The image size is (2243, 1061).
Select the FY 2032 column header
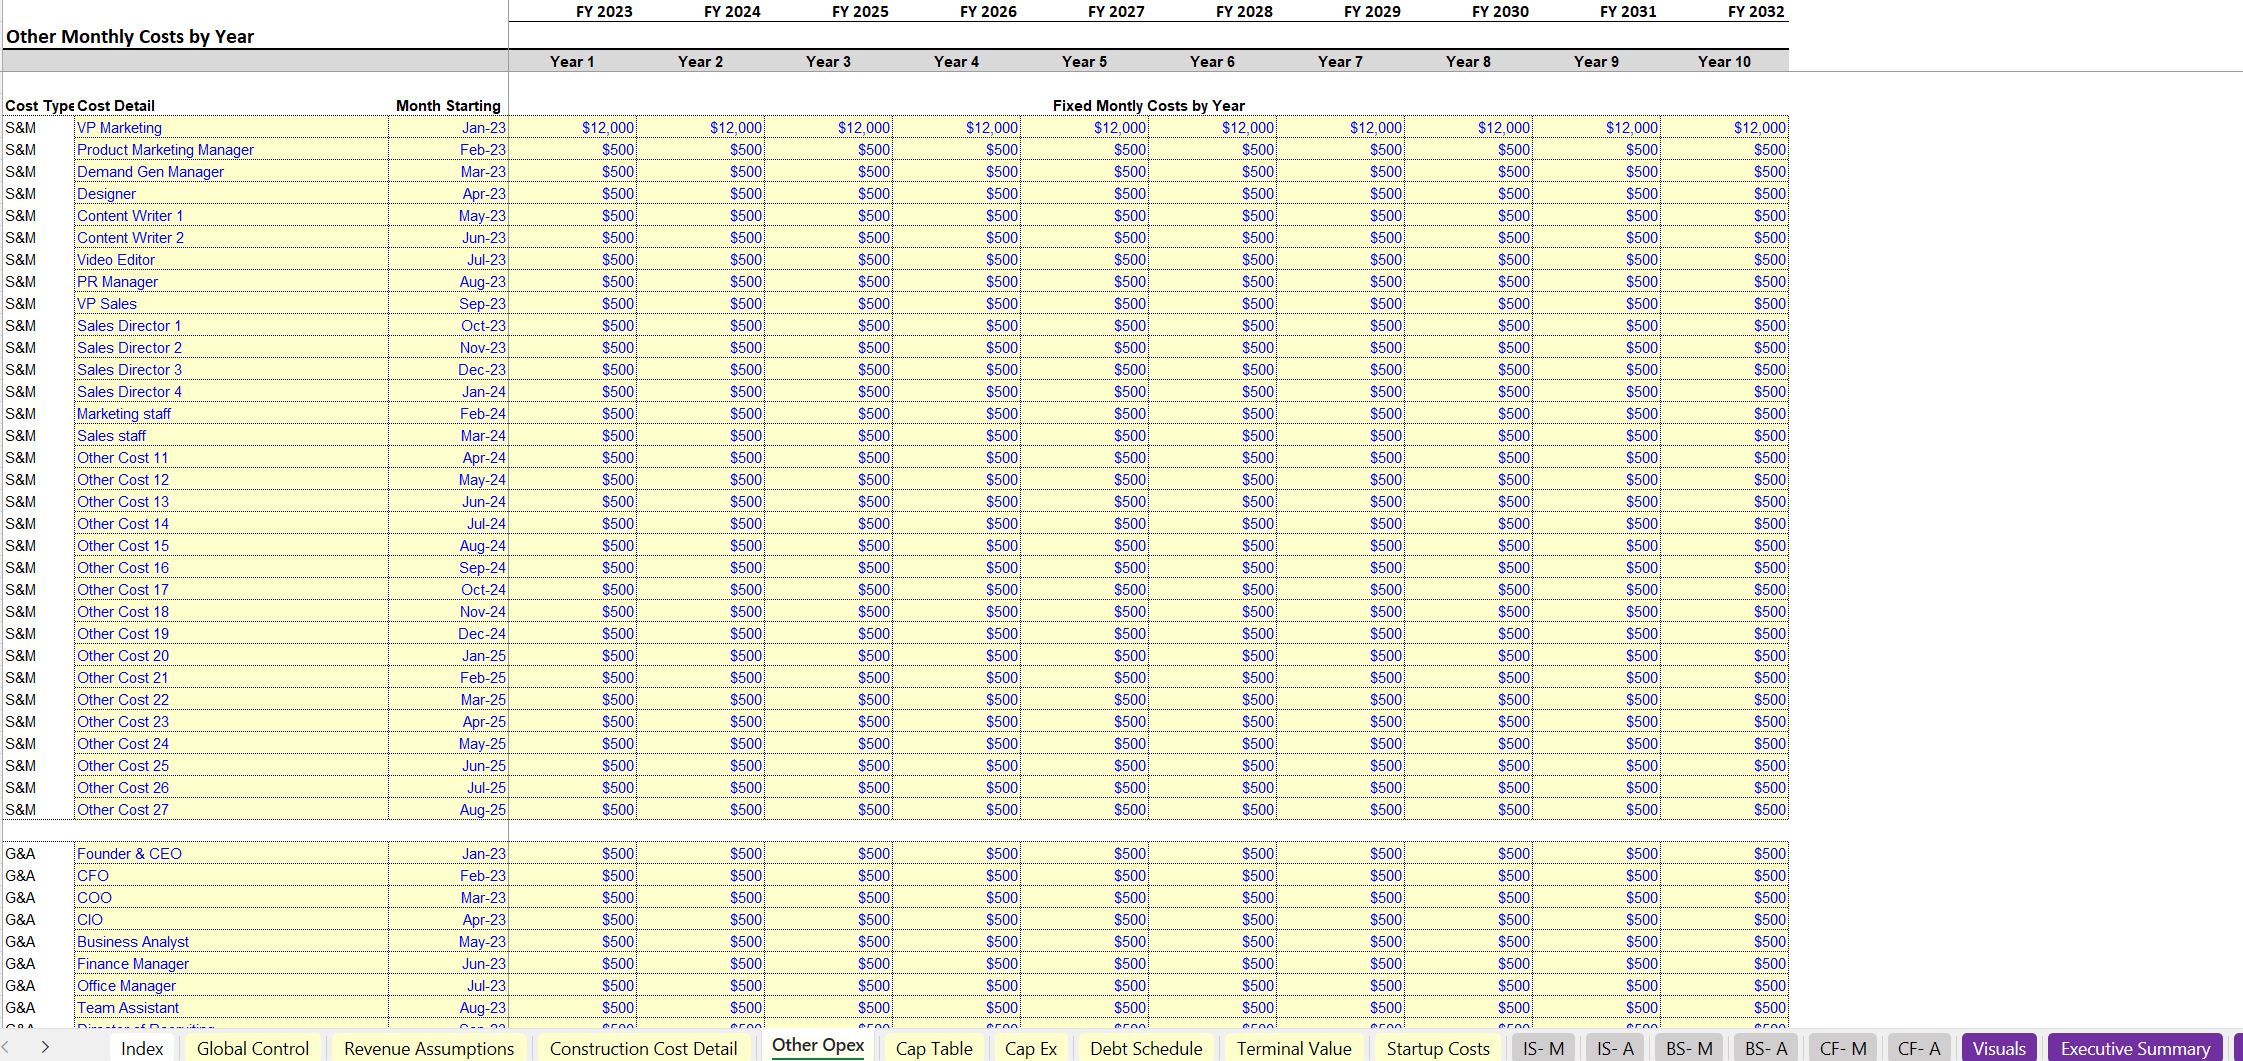click(1756, 12)
